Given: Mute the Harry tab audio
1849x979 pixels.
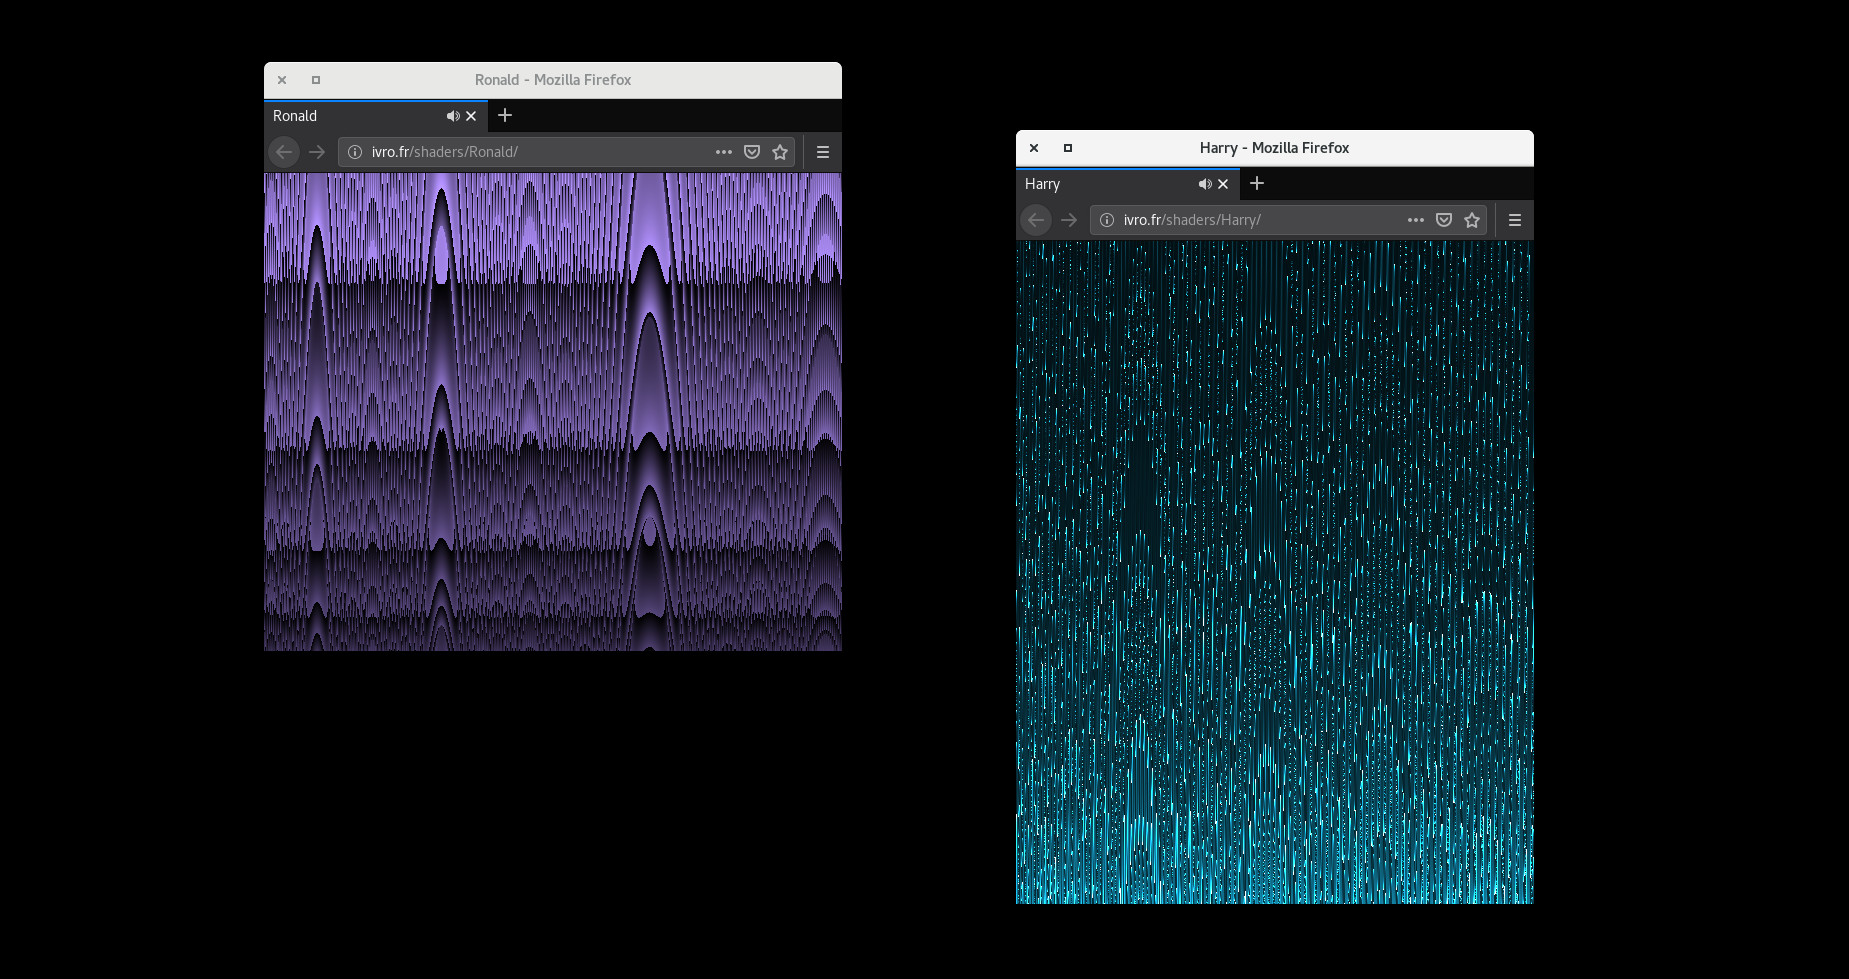Looking at the screenshot, I should point(1205,184).
